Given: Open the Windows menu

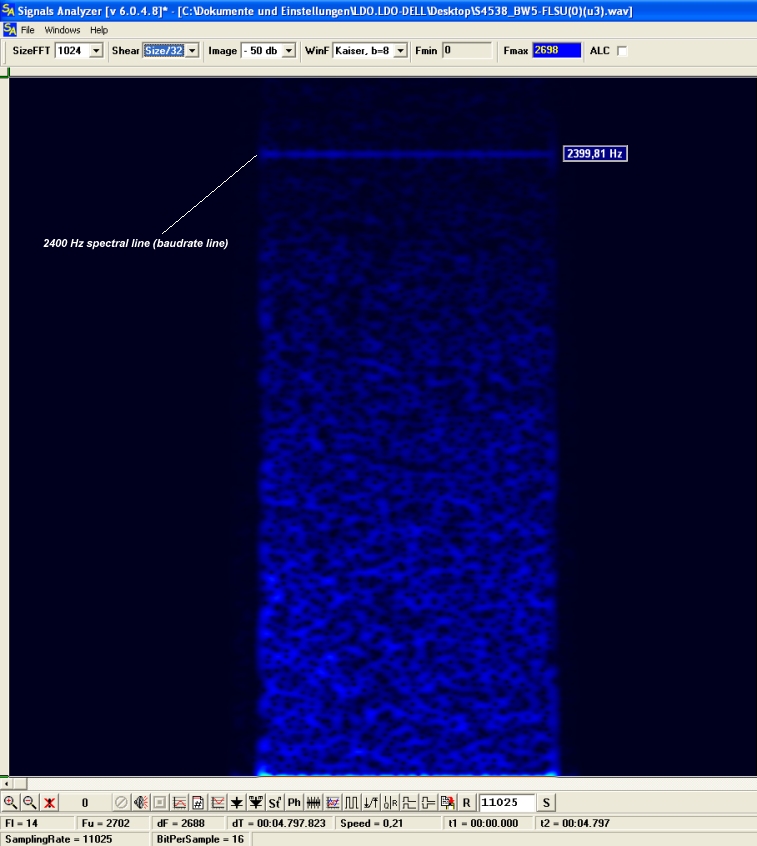Looking at the screenshot, I should [62, 30].
